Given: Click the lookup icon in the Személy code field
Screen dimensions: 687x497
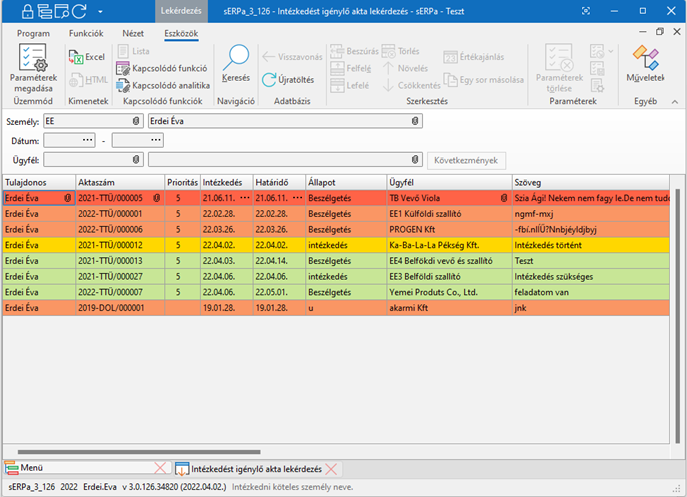Looking at the screenshot, I should (136, 121).
